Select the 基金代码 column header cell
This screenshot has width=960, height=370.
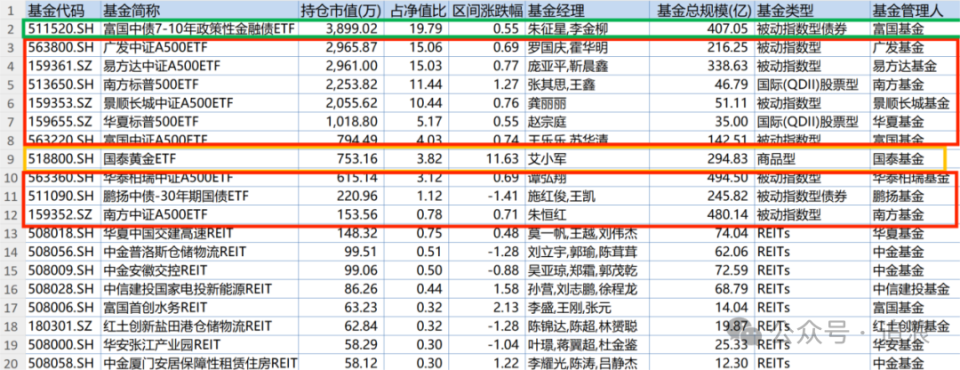(x=63, y=10)
